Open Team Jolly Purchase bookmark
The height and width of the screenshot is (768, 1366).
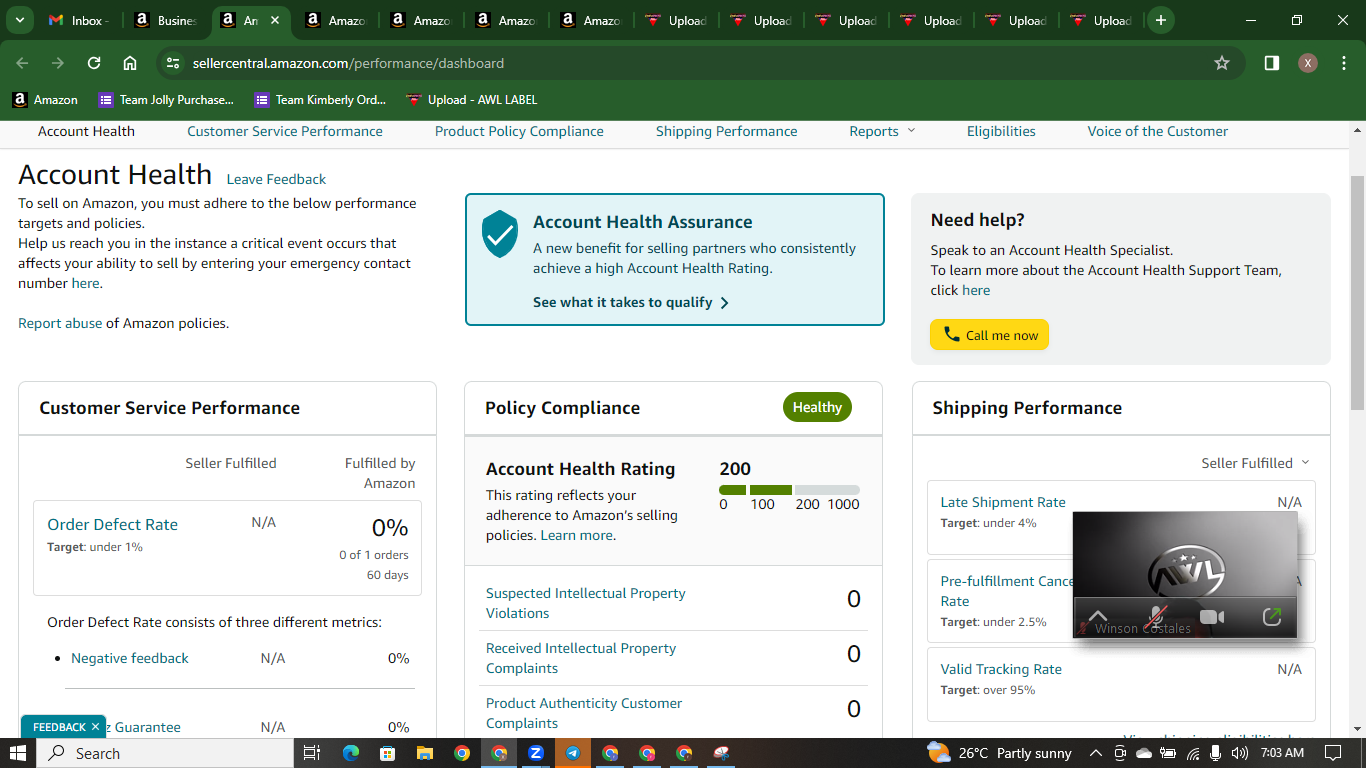click(x=166, y=100)
